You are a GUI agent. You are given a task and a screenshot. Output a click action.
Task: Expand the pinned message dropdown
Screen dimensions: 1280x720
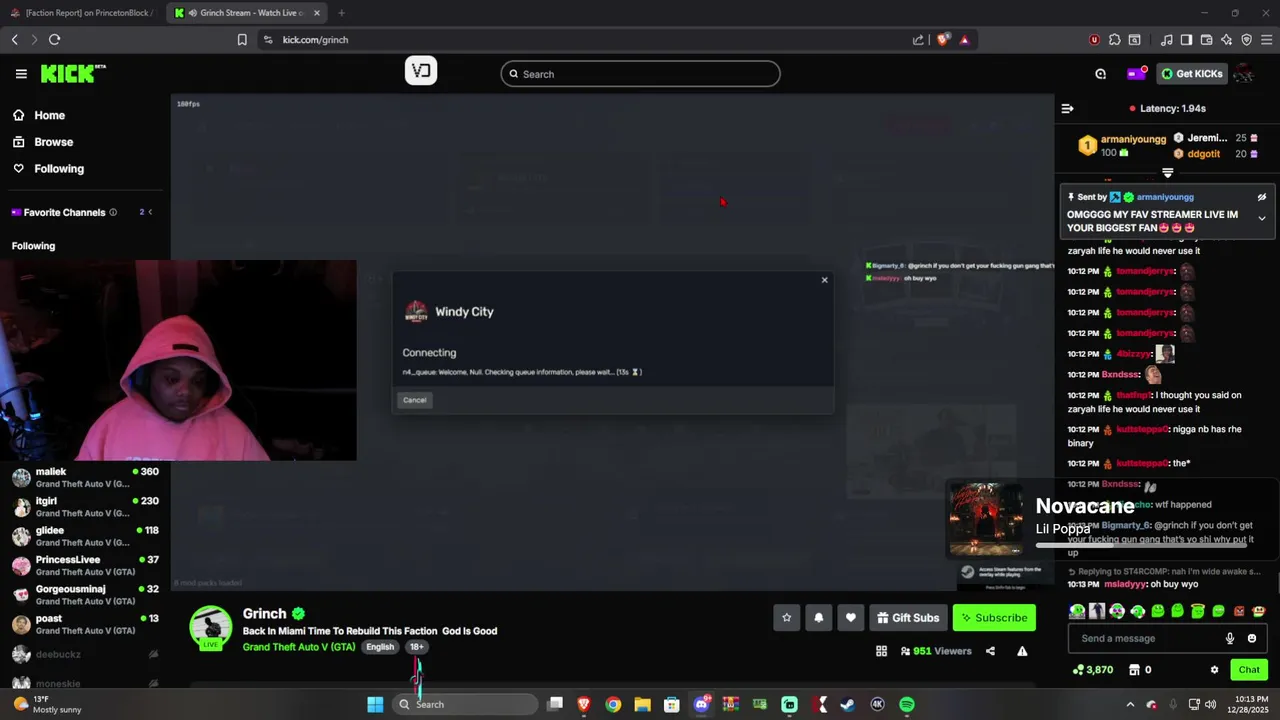pos(1262,218)
